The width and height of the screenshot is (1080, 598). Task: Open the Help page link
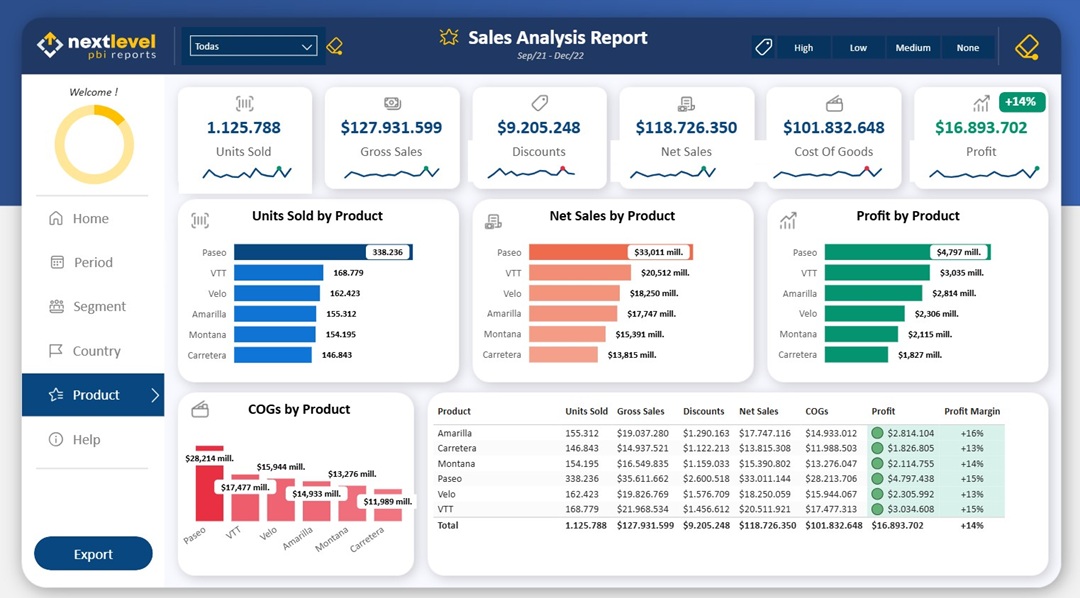click(x=86, y=440)
